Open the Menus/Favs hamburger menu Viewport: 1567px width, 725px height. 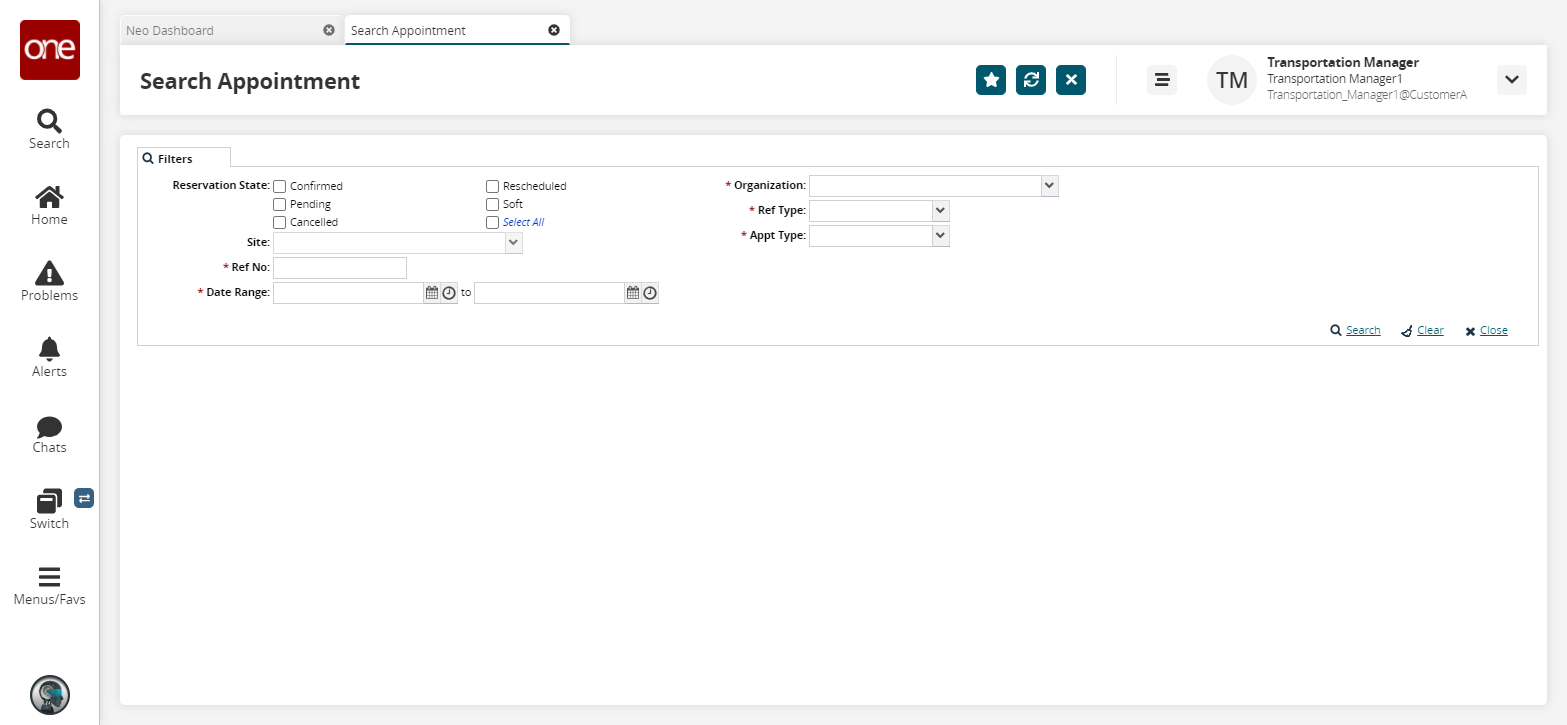pos(49,585)
